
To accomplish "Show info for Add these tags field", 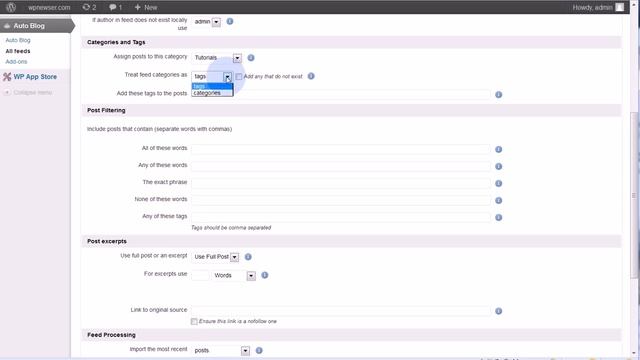I will (x=498, y=95).
